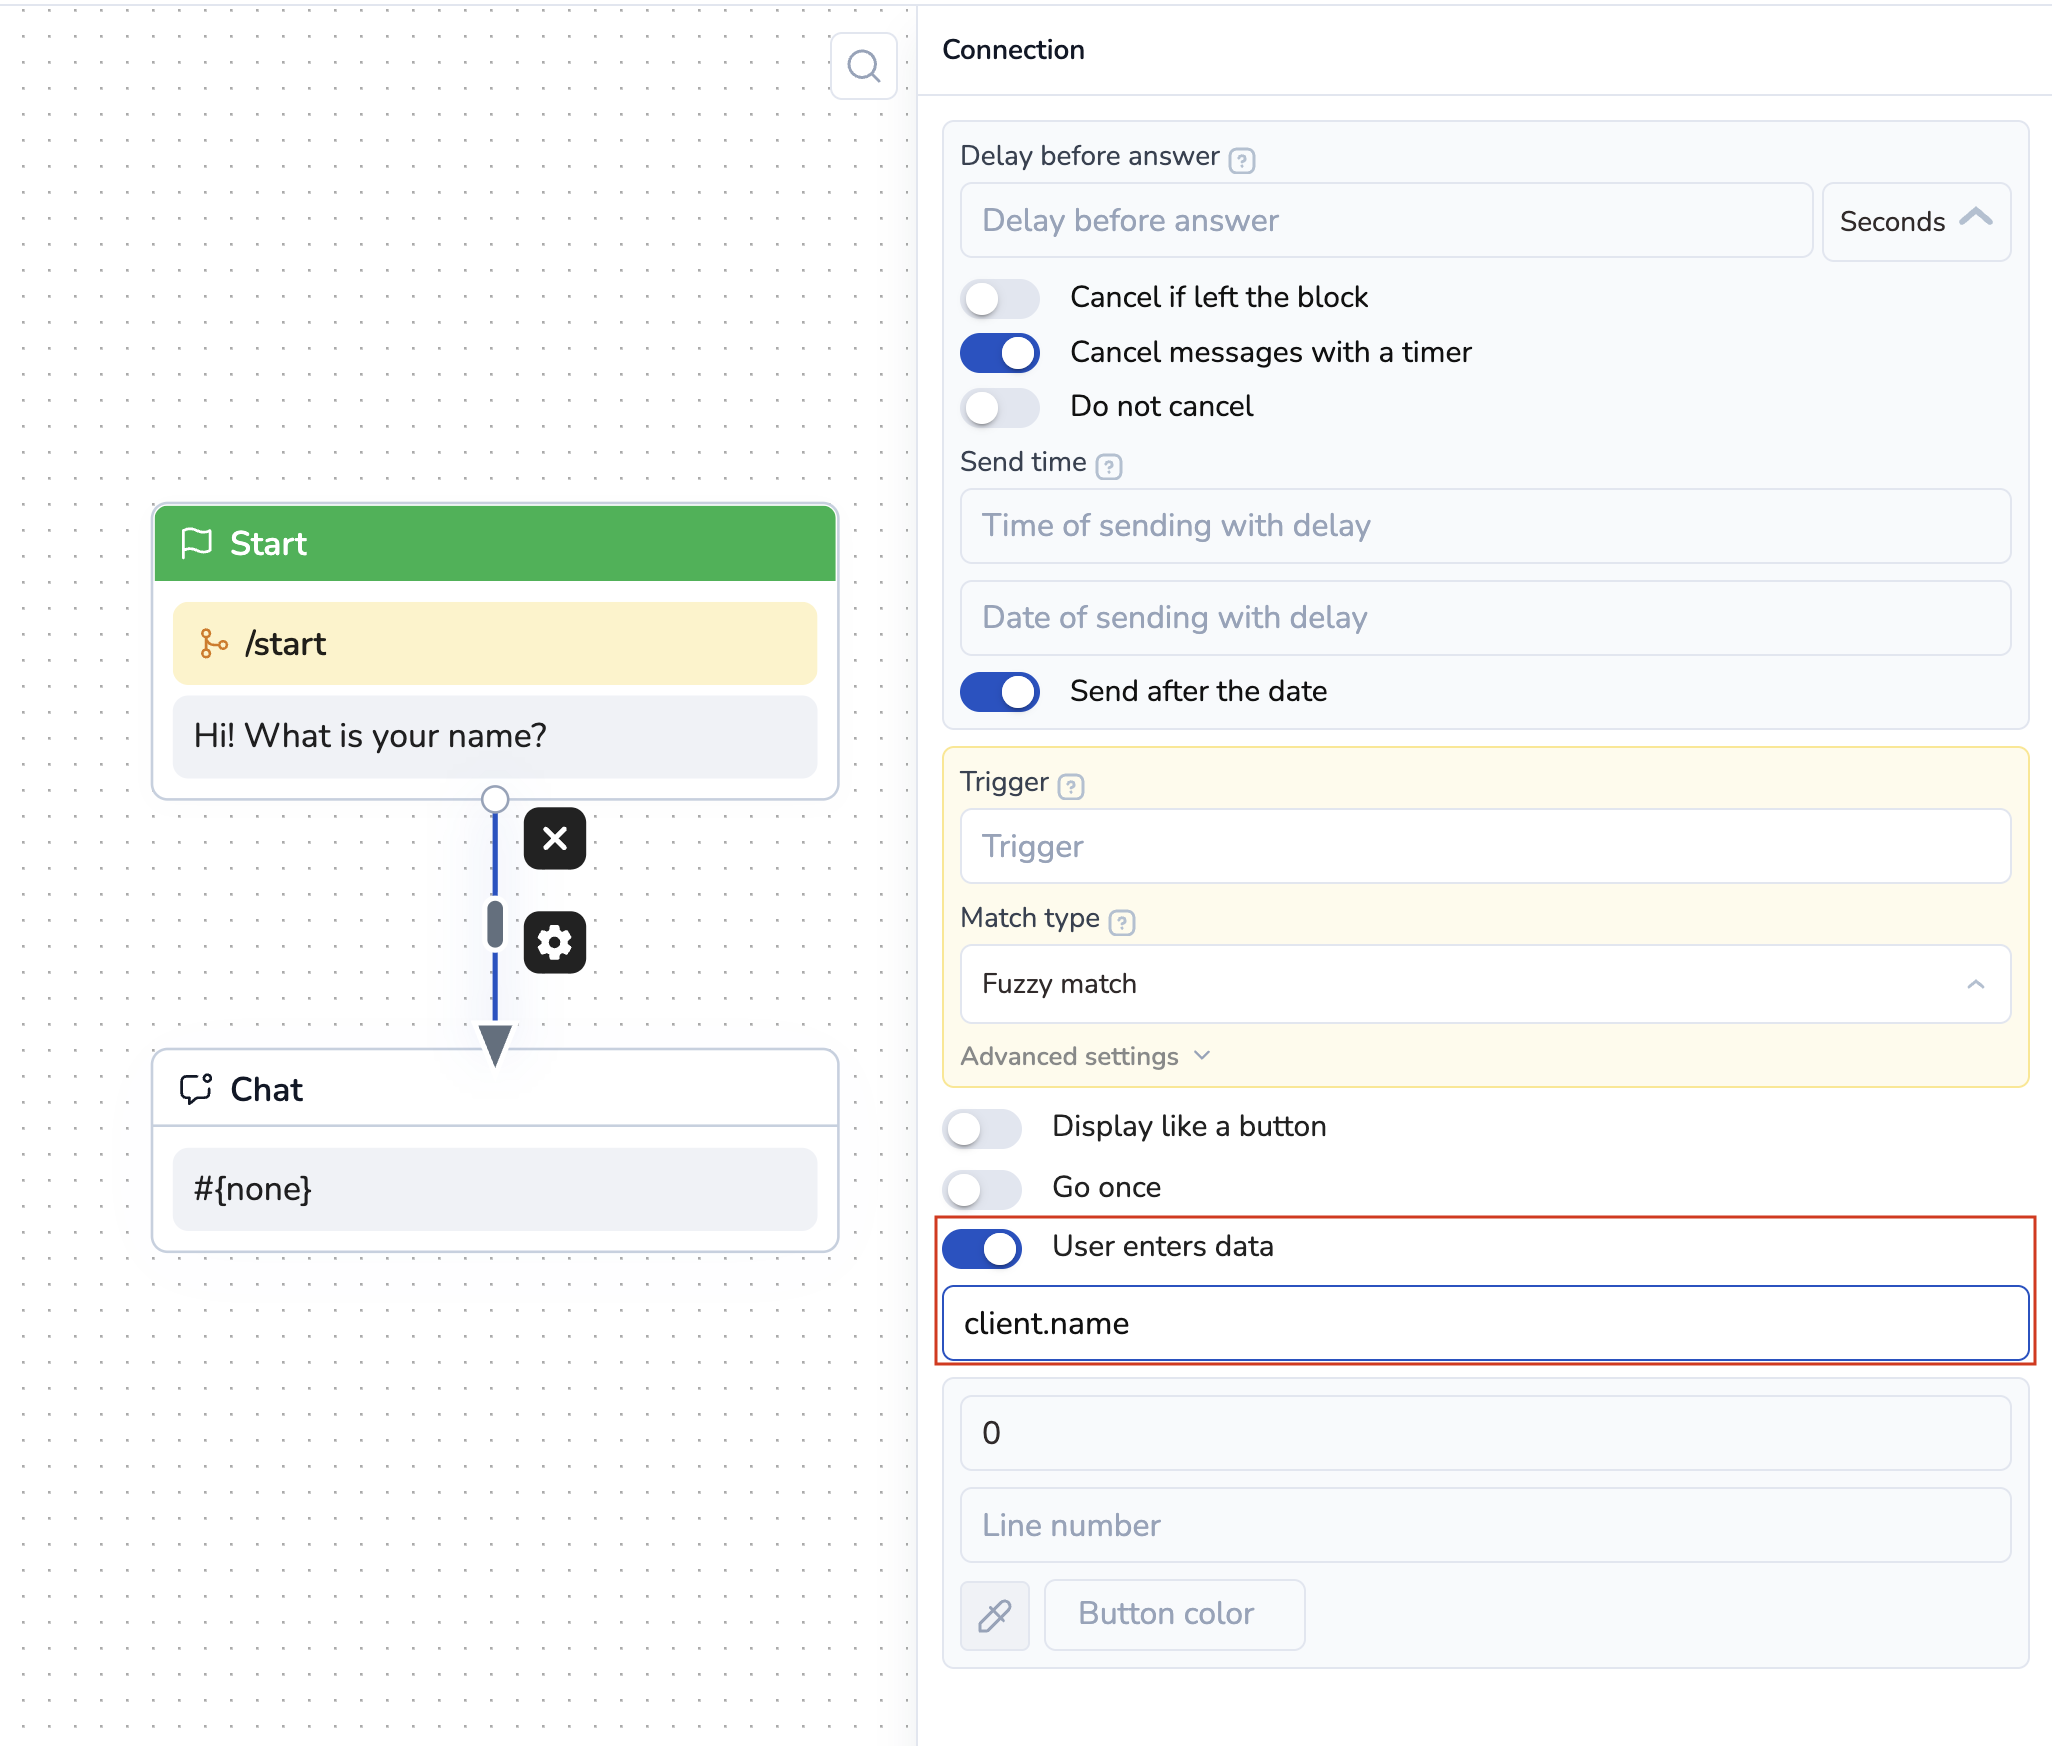Click the Trigger text input field
Viewport: 2052px width, 1746px height.
pyautogui.click(x=1484, y=846)
